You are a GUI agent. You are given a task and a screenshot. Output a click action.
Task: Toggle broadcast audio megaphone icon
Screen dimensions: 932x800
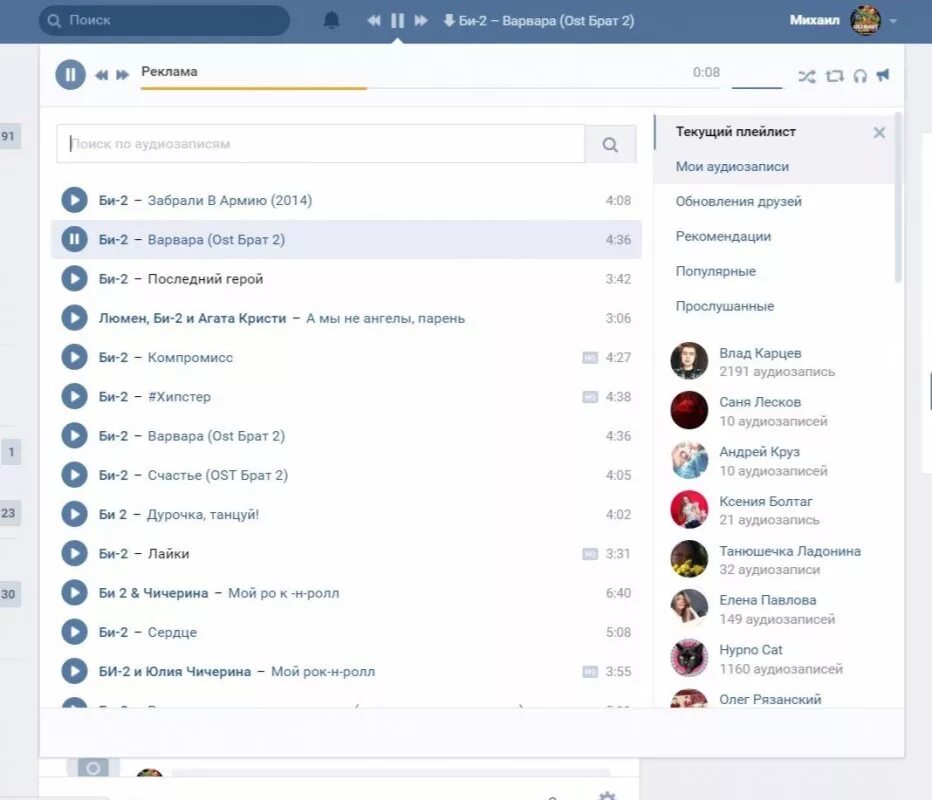883,75
